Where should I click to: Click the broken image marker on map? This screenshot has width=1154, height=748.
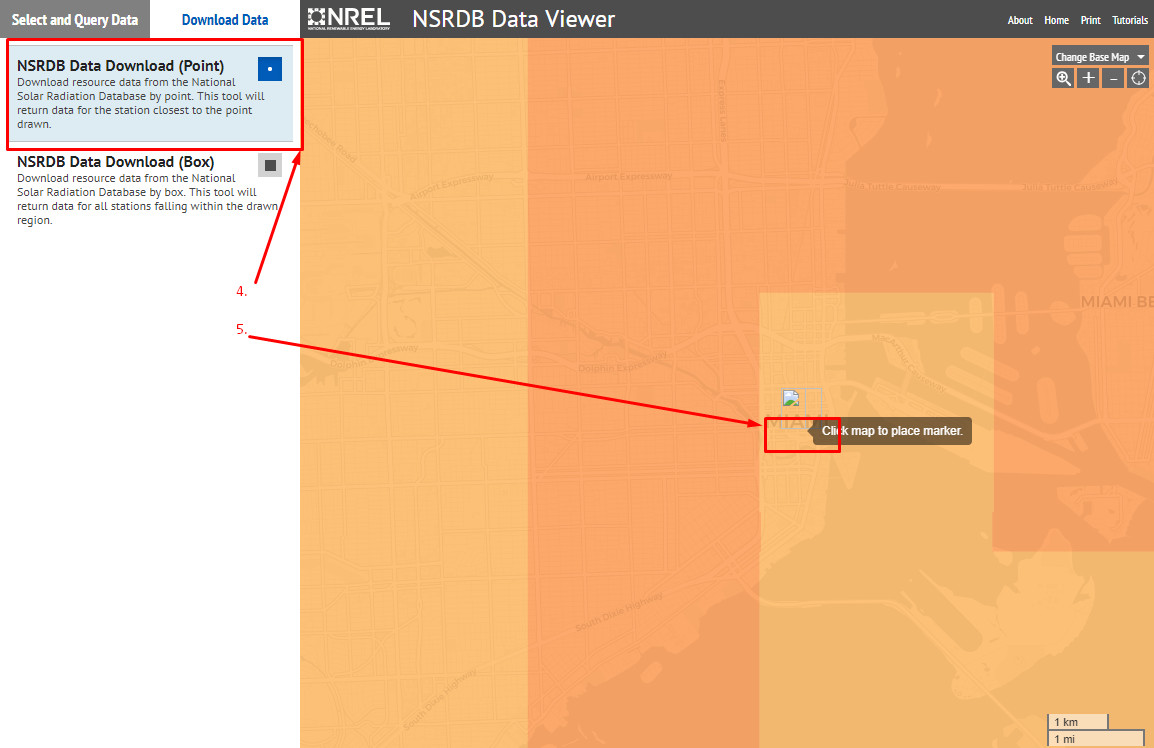click(x=791, y=398)
